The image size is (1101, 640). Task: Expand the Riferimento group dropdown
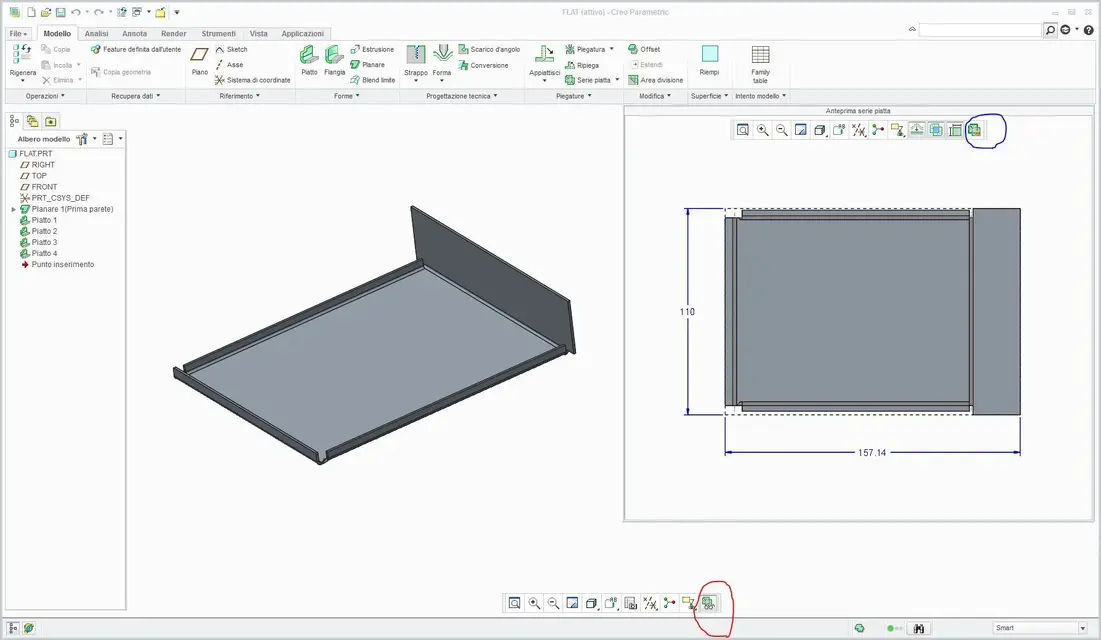point(239,96)
